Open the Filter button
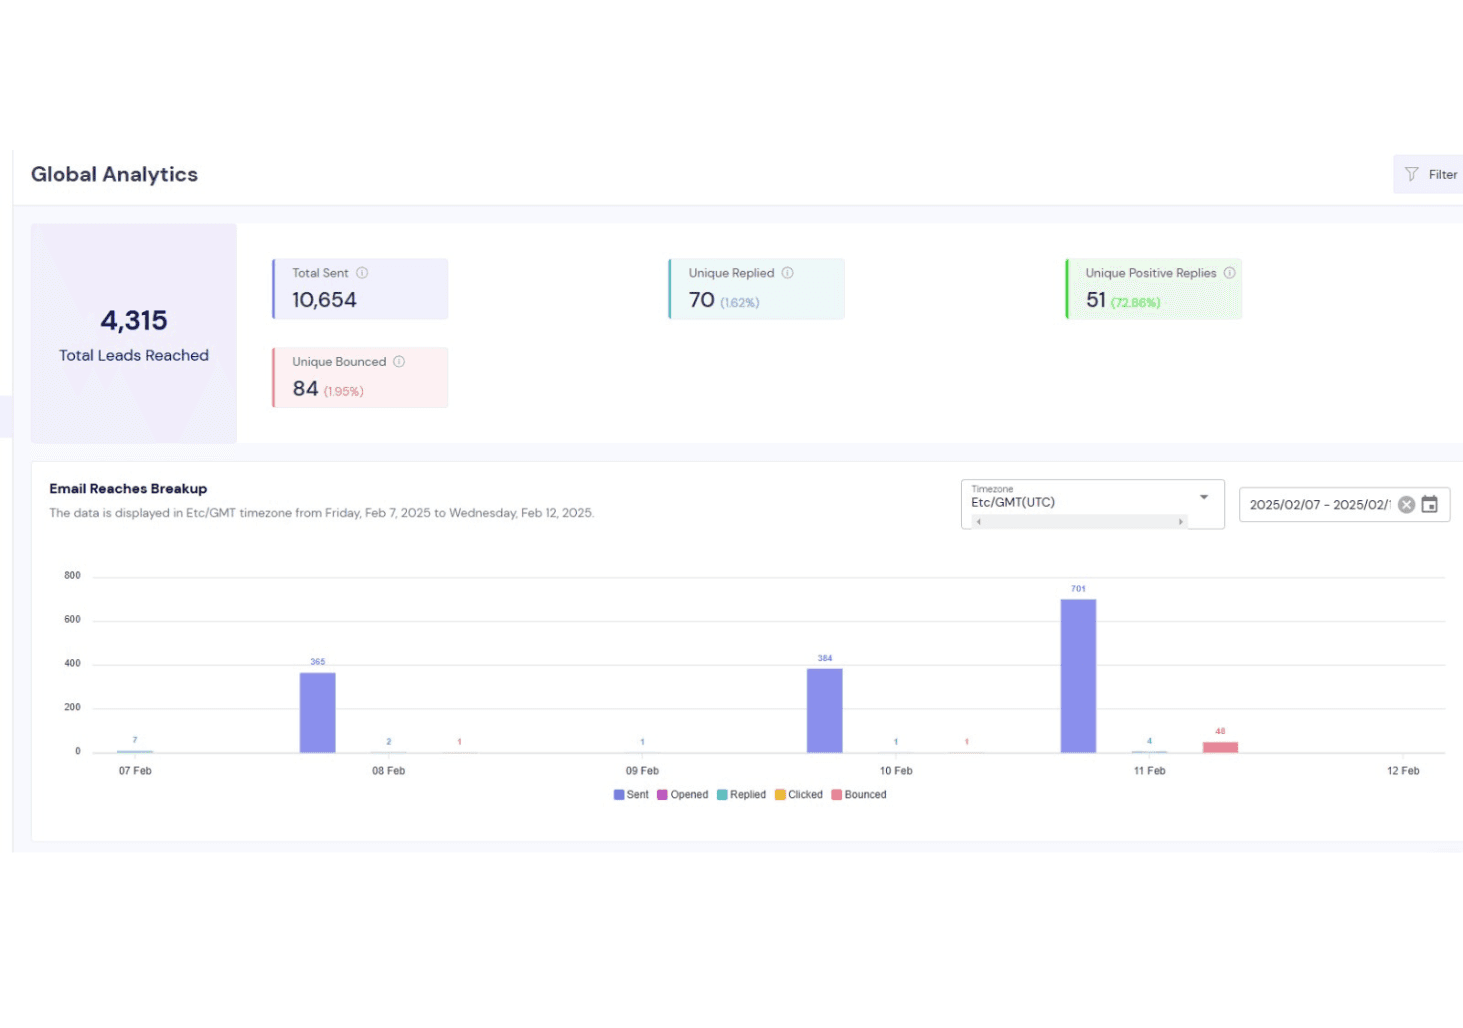This screenshot has width=1463, height=1028. click(1429, 174)
